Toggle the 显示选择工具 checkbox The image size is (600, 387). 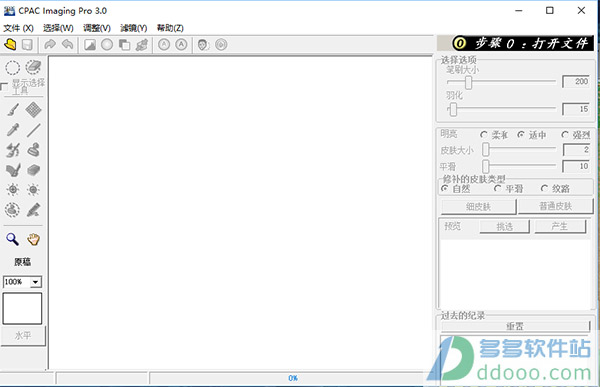(x=4, y=87)
